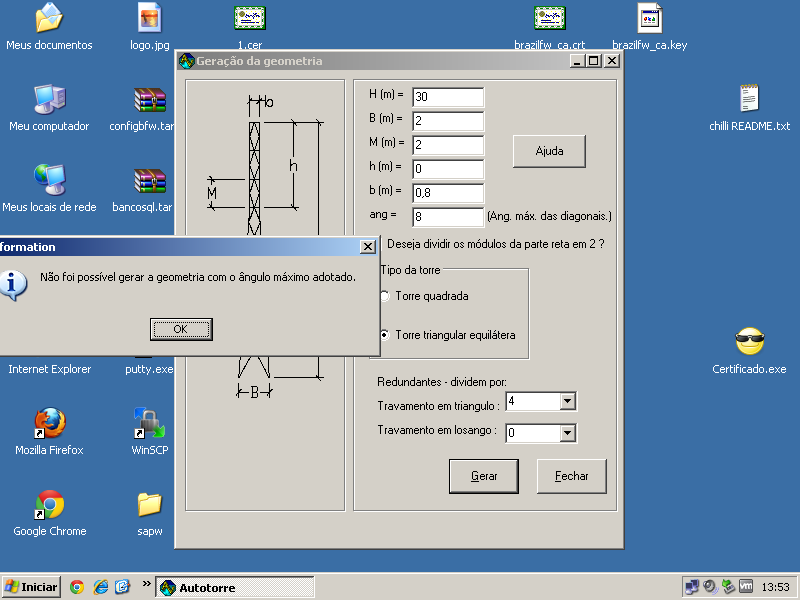
Task: Open the WinSCP desktop icon
Action: (x=149, y=423)
